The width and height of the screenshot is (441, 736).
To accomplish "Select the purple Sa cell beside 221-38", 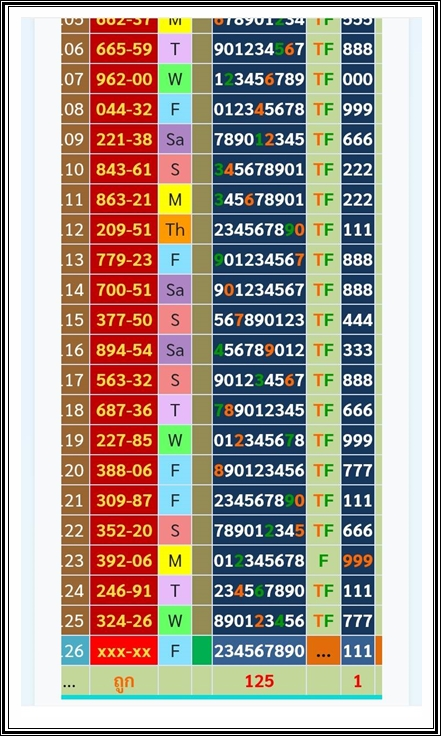I will pos(175,139).
